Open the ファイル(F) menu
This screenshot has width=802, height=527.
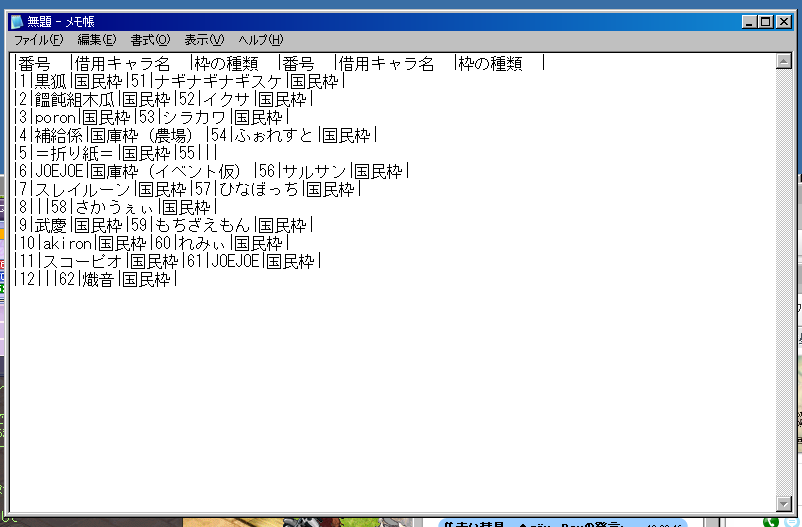click(38, 40)
